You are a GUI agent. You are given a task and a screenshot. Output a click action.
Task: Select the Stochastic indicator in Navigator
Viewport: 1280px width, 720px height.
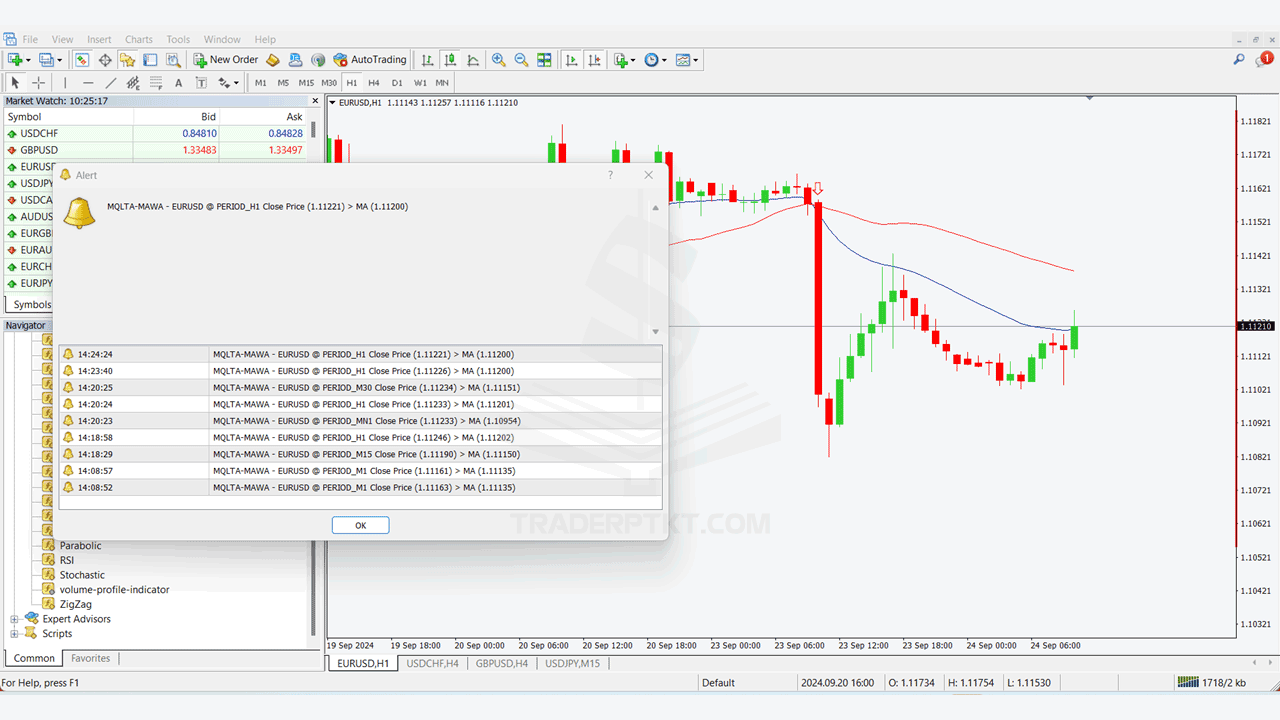click(x=82, y=575)
